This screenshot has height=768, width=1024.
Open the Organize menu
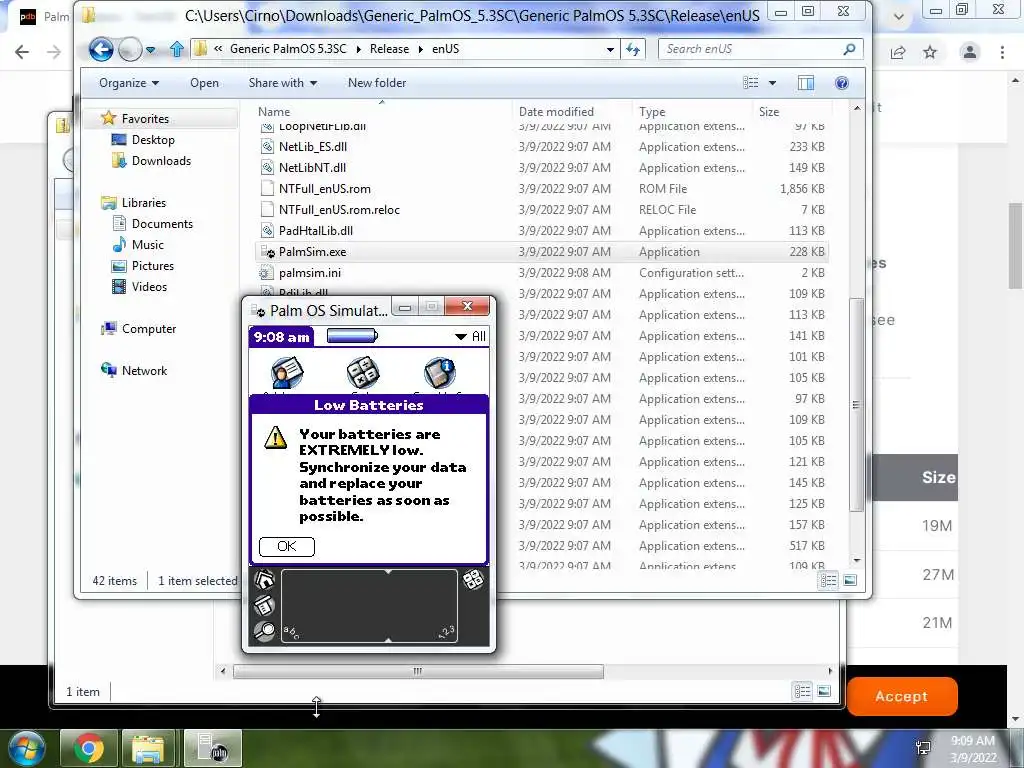pyautogui.click(x=129, y=83)
